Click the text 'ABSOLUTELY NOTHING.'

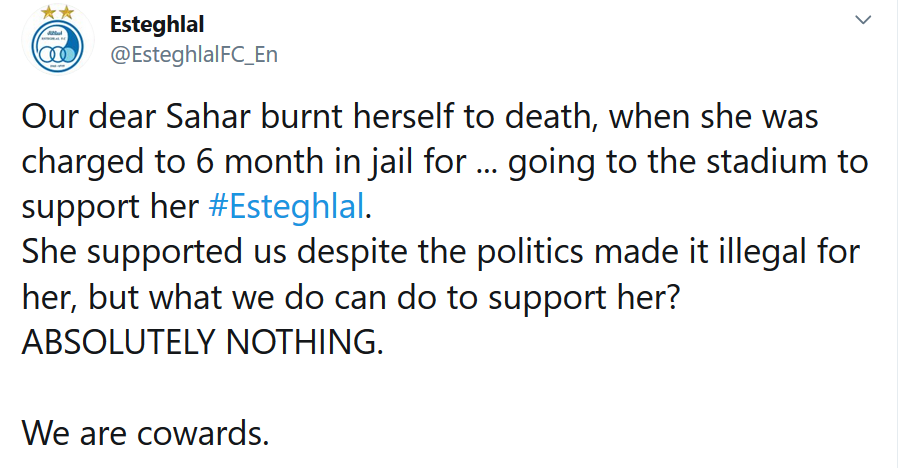tap(202, 342)
